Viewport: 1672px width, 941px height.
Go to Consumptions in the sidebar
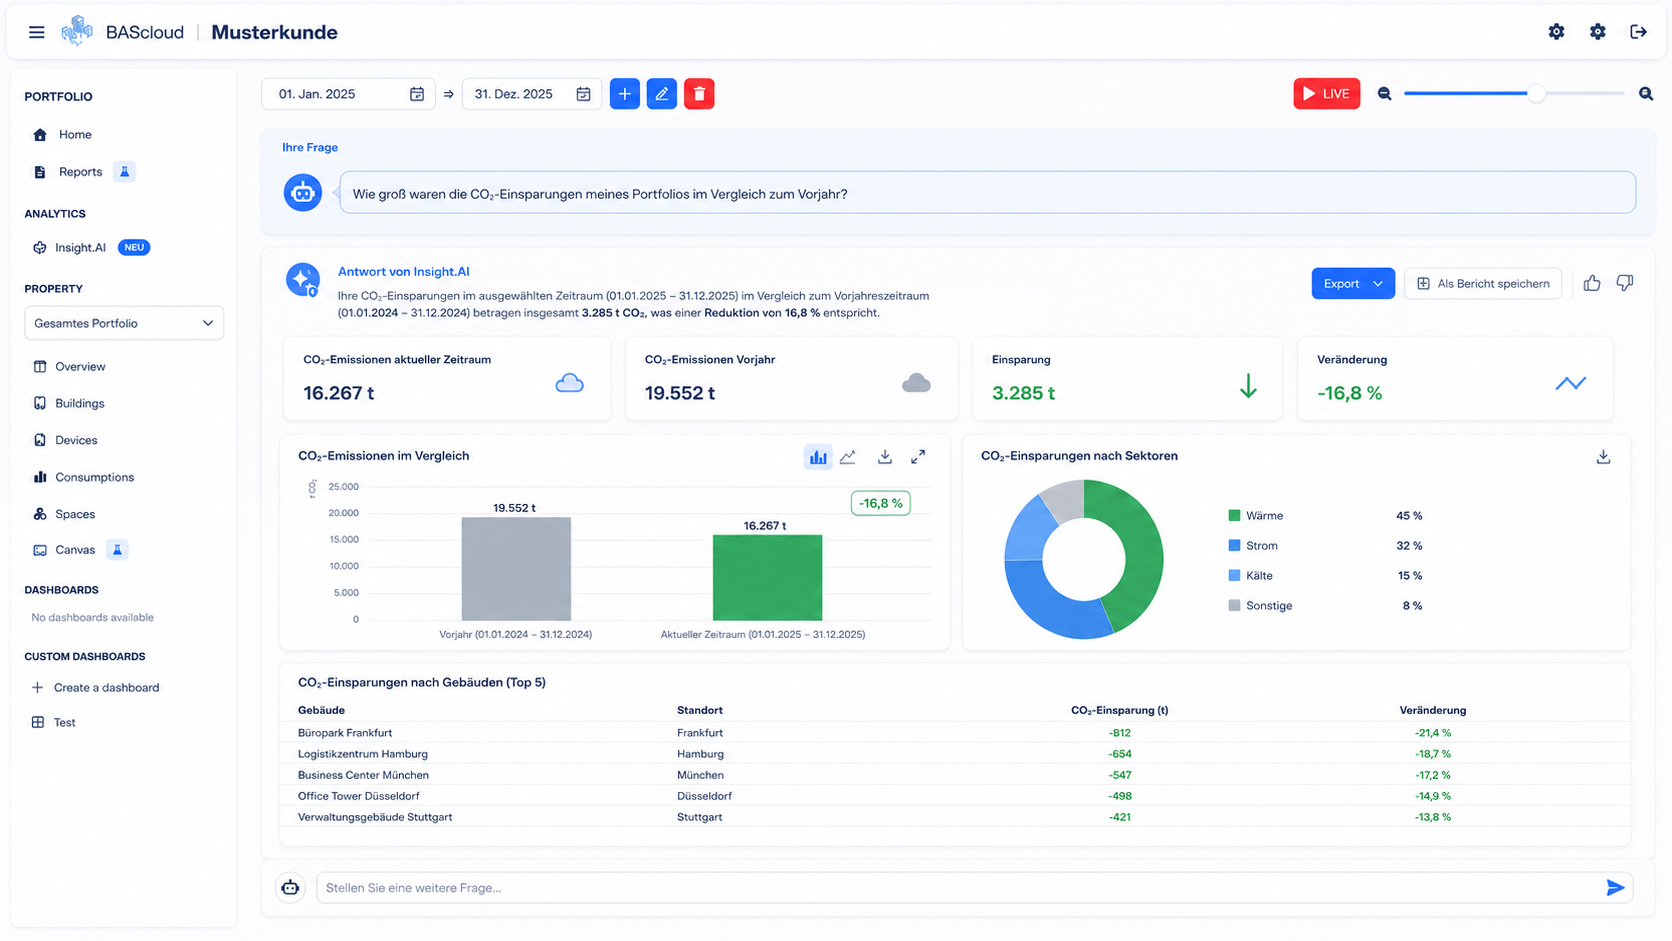tap(94, 477)
